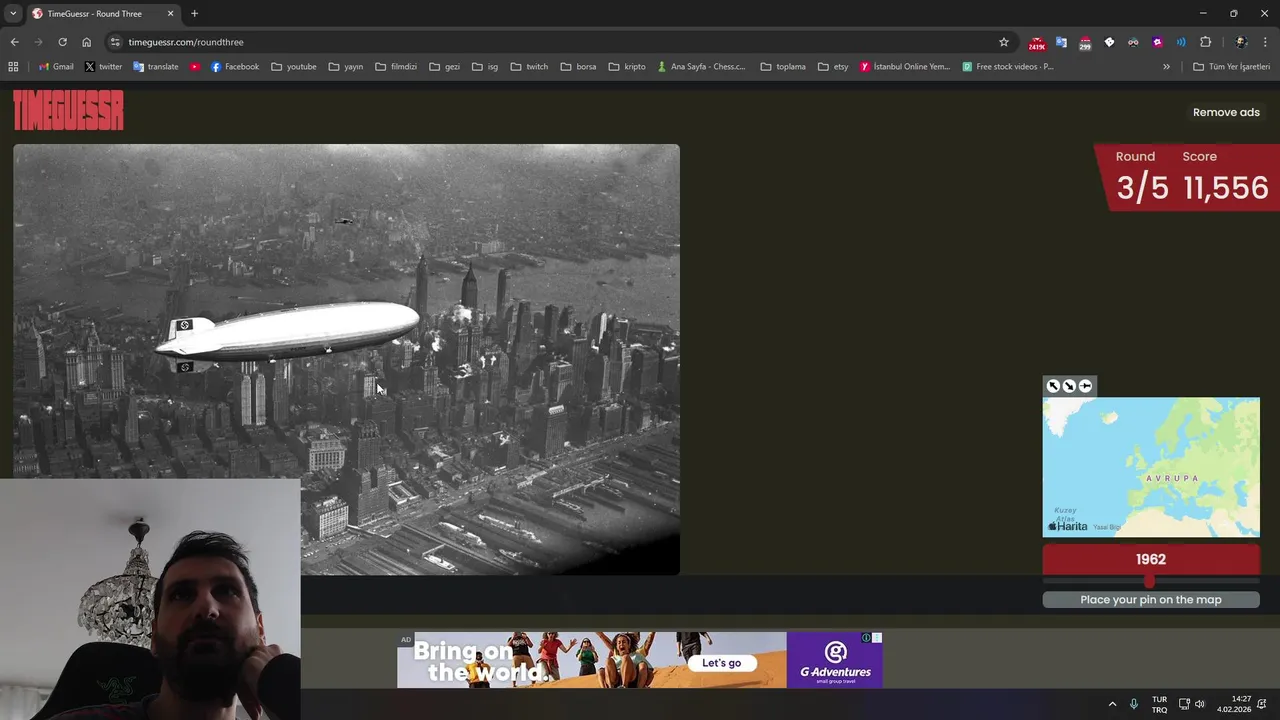Click the year slider handle at 1962
Screen dimensions: 1280x720
tap(1149, 581)
